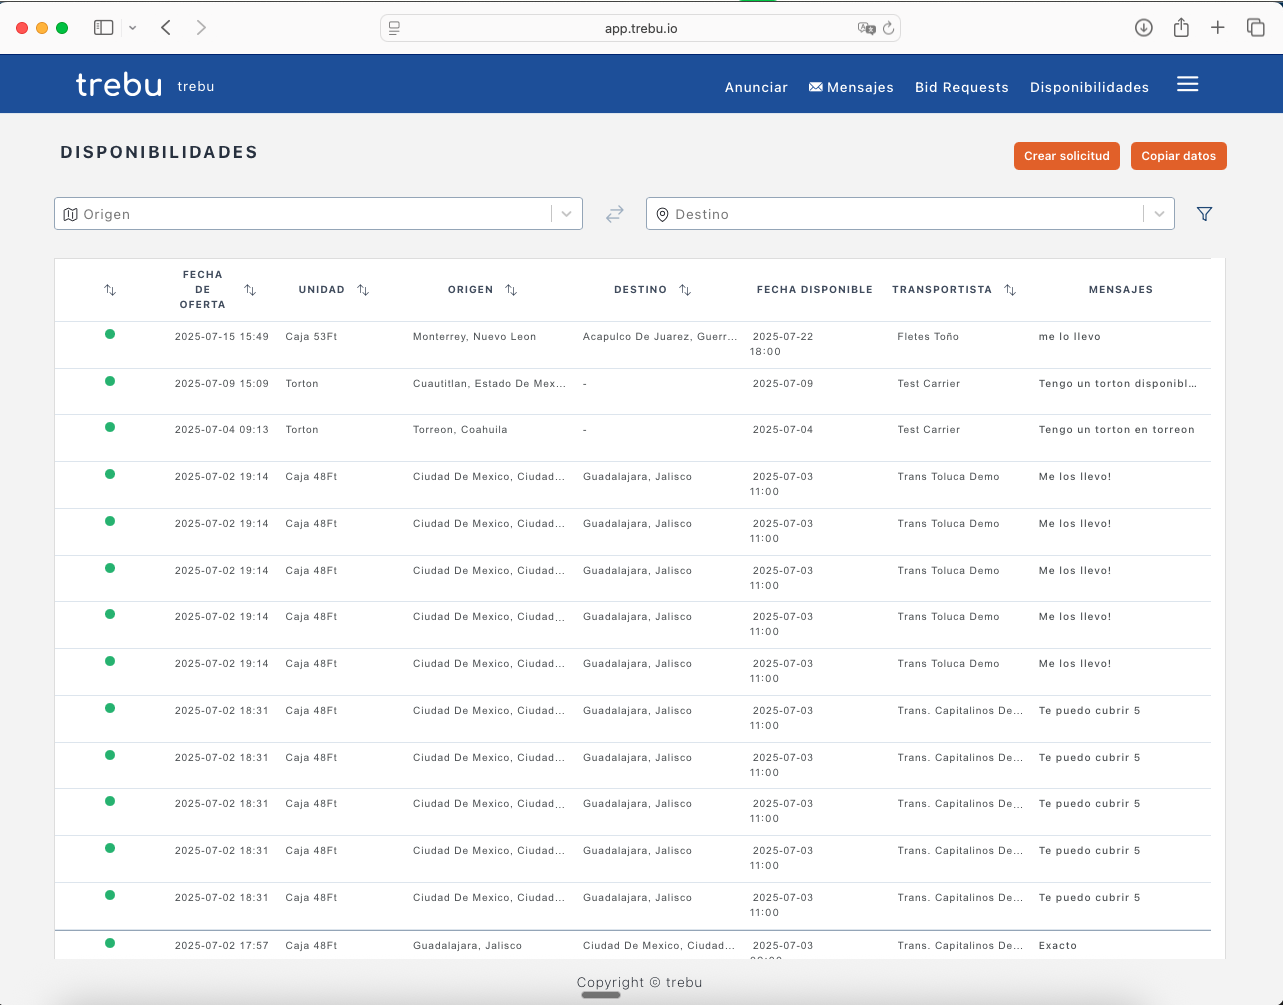Select 'Monterrey, Nuevo Leon' origin cell
This screenshot has height=1005, width=1283.
pos(474,337)
